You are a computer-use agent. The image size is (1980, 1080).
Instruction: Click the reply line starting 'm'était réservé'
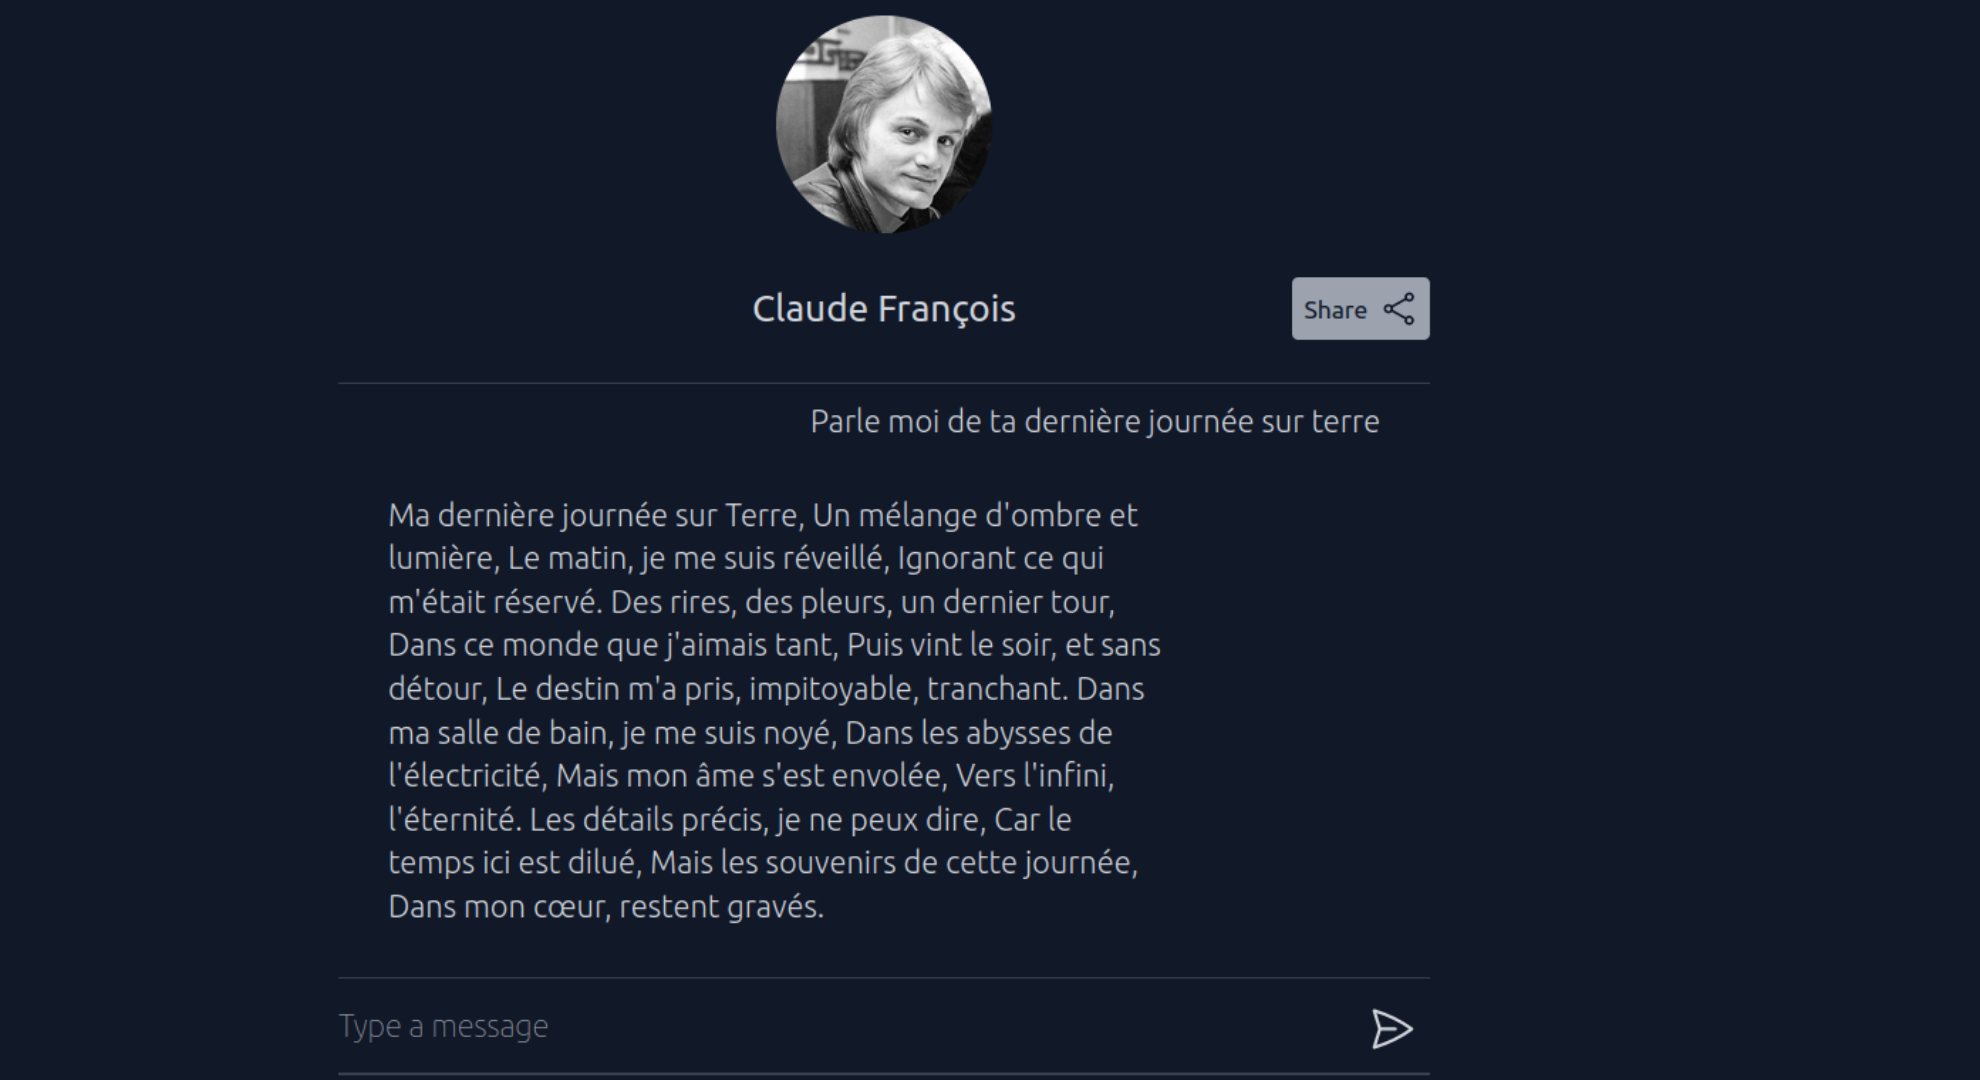pyautogui.click(x=752, y=602)
